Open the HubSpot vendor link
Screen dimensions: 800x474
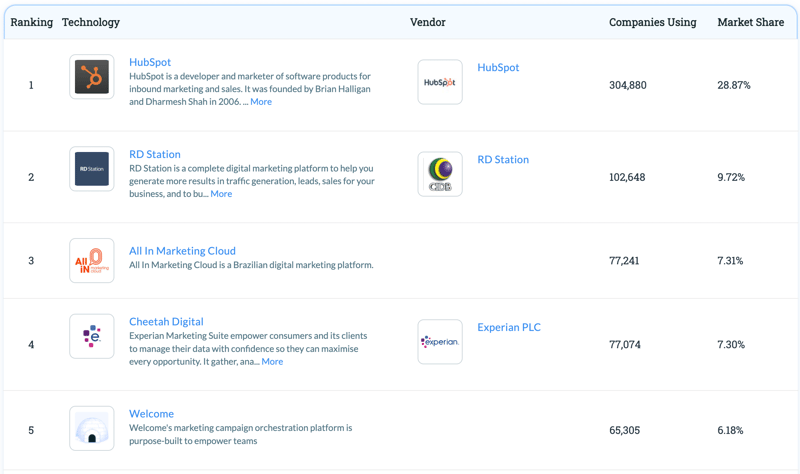pyautogui.click(x=498, y=67)
